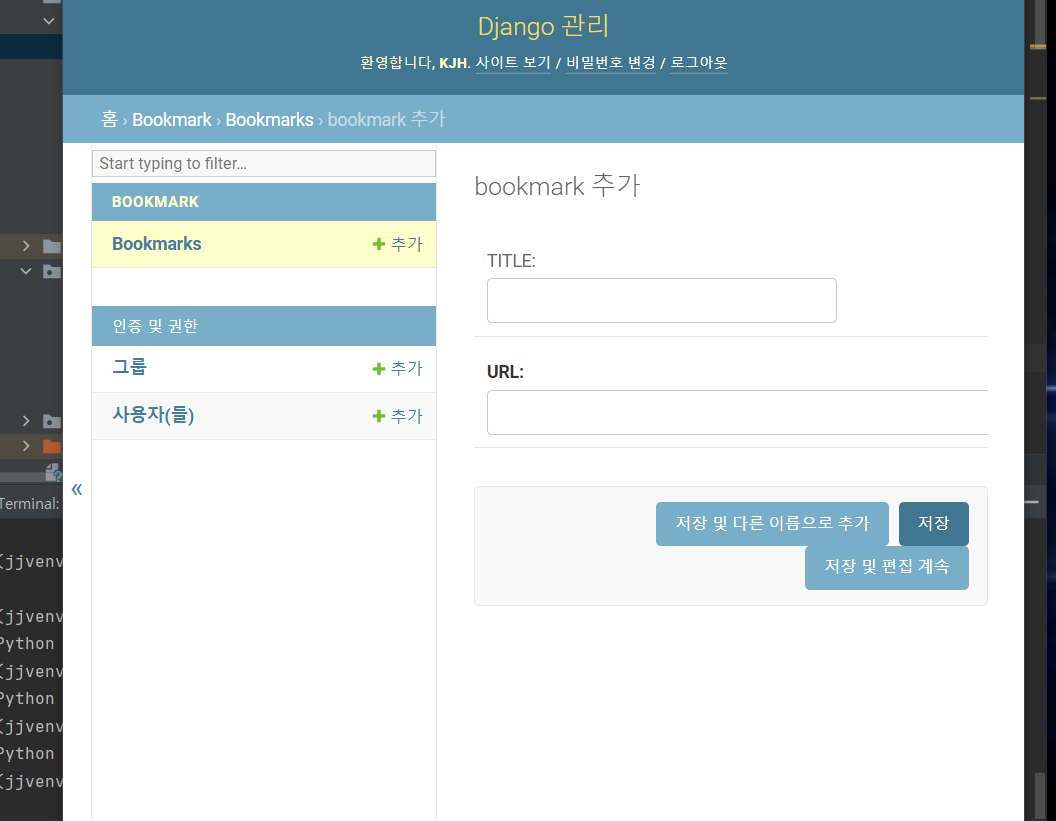The height and width of the screenshot is (821, 1056).
Task: Select the orange folder icon in IDE tree
Action: click(x=52, y=446)
